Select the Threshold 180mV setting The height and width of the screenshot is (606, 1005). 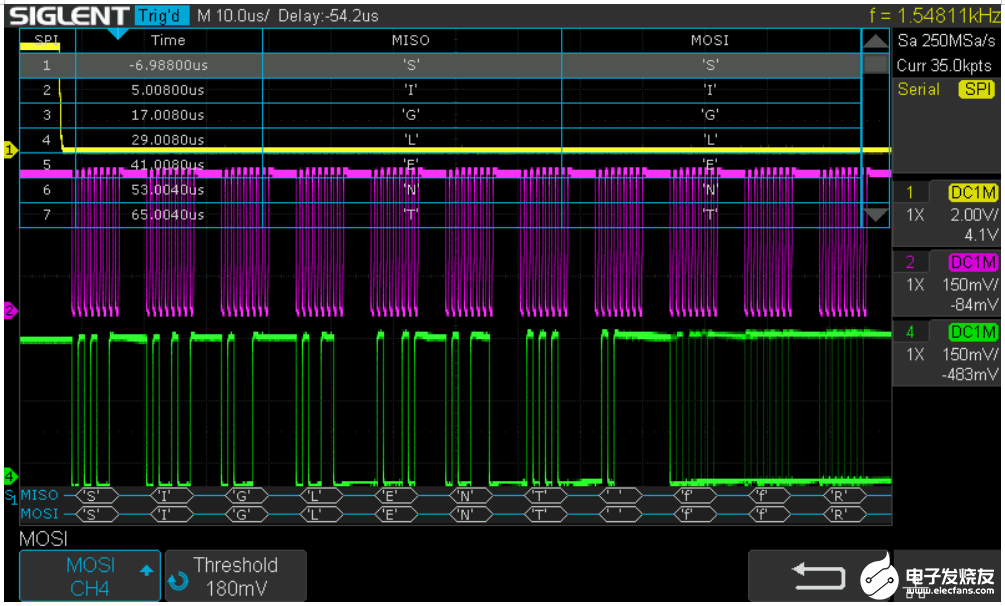coord(236,576)
